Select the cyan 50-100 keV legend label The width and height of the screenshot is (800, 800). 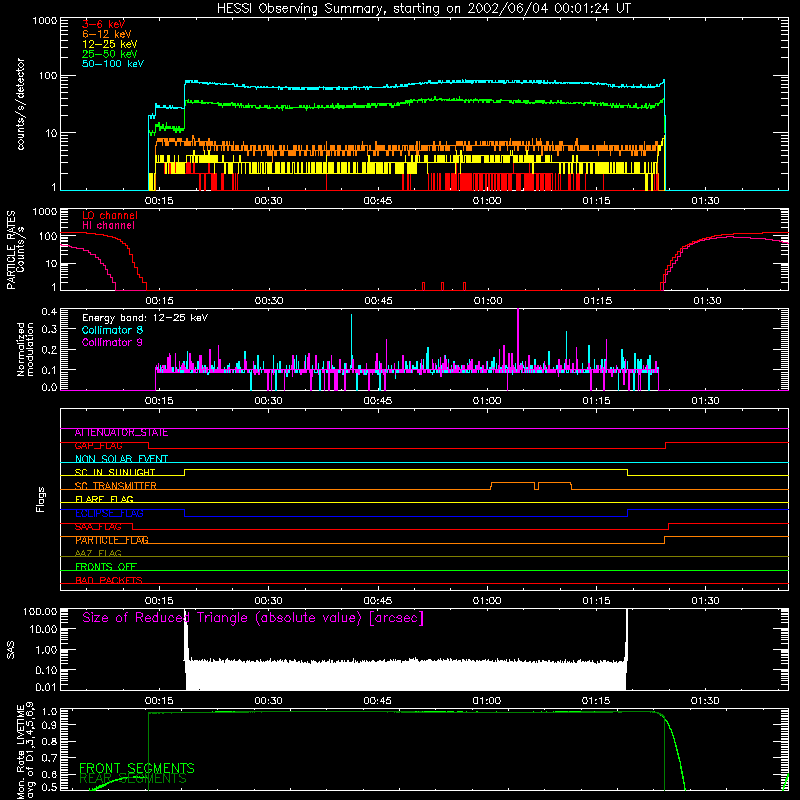click(113, 64)
